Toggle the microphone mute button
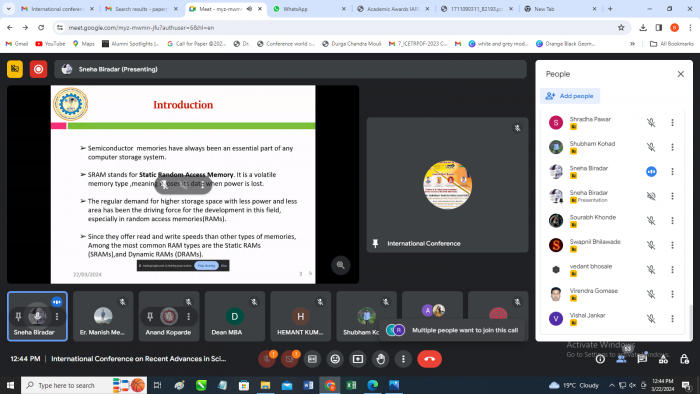700x394 pixels. tap(267, 359)
